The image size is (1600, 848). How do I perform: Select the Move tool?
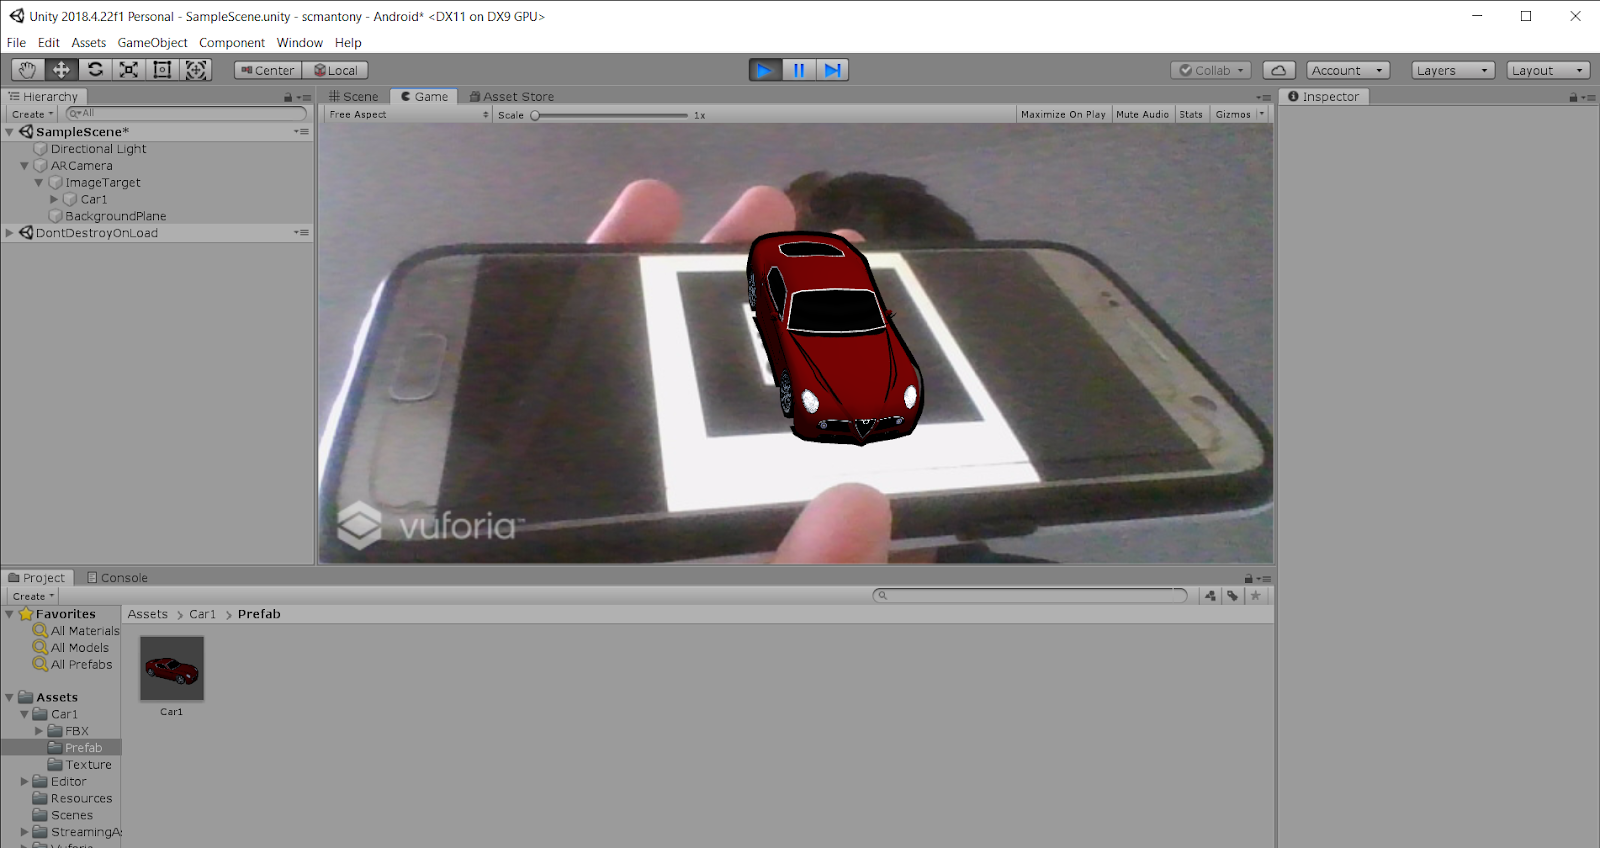61,70
